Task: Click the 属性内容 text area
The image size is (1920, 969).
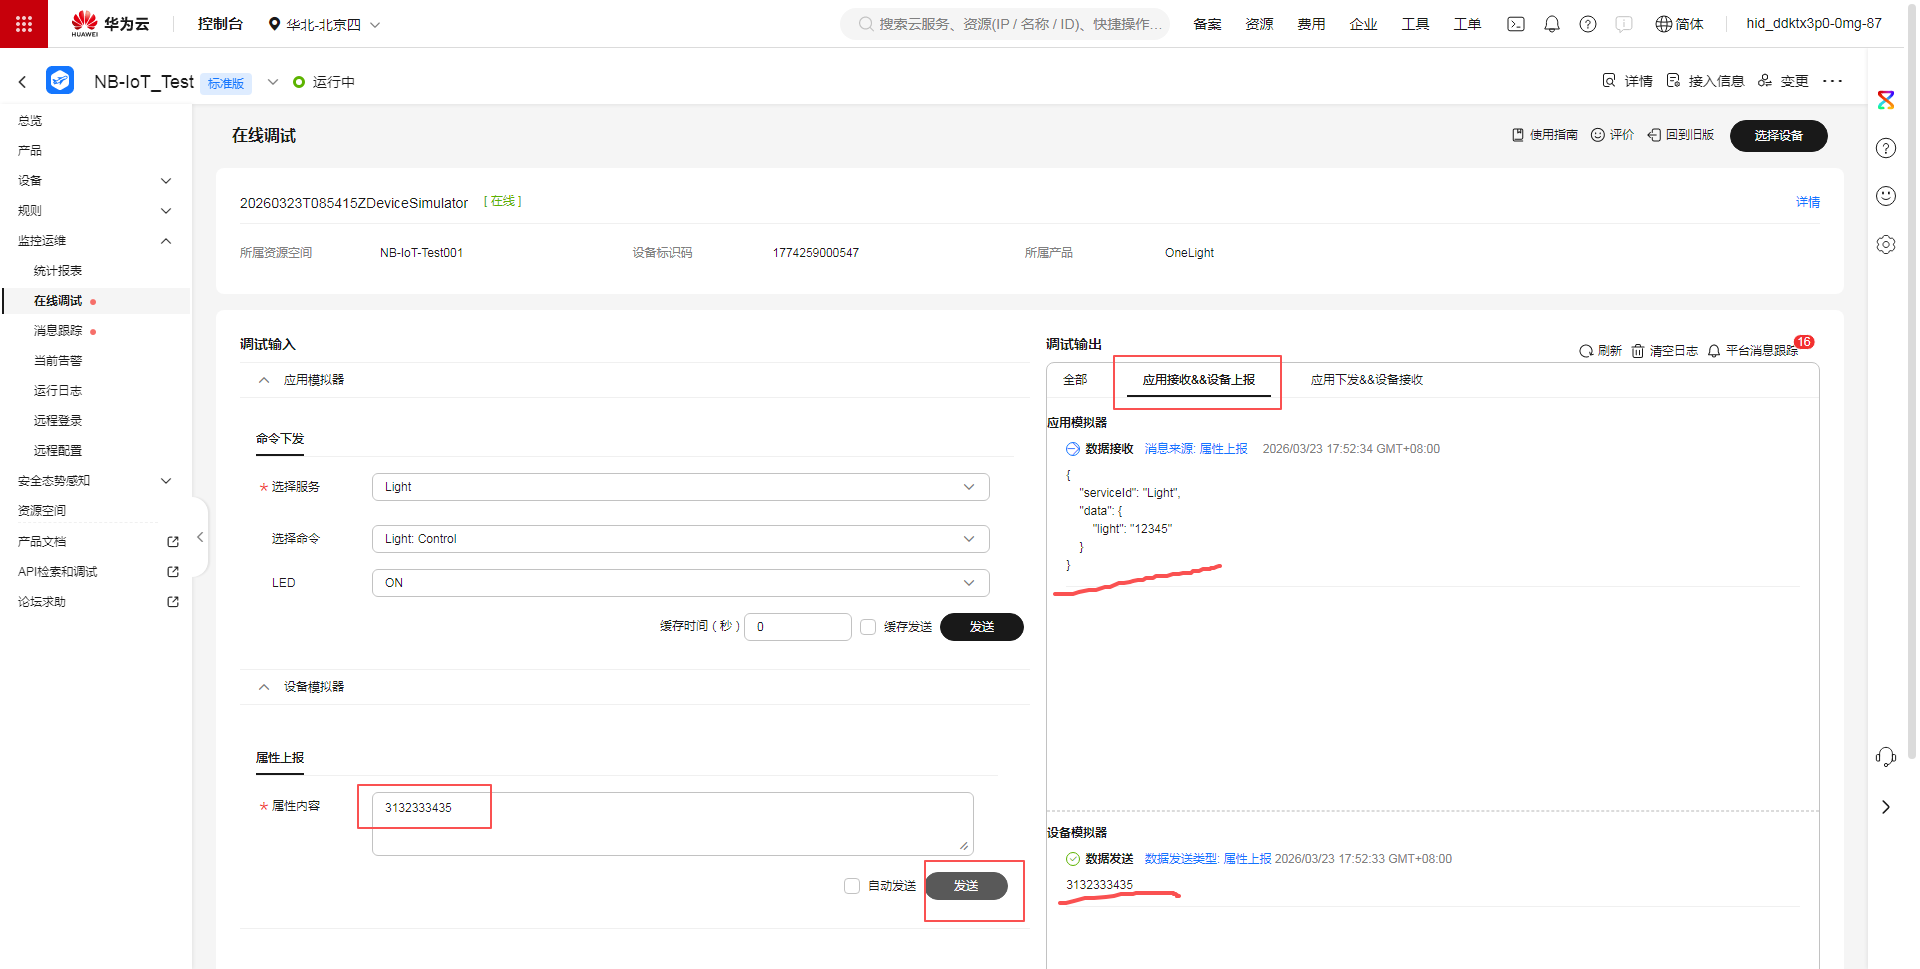Action: coord(673,824)
